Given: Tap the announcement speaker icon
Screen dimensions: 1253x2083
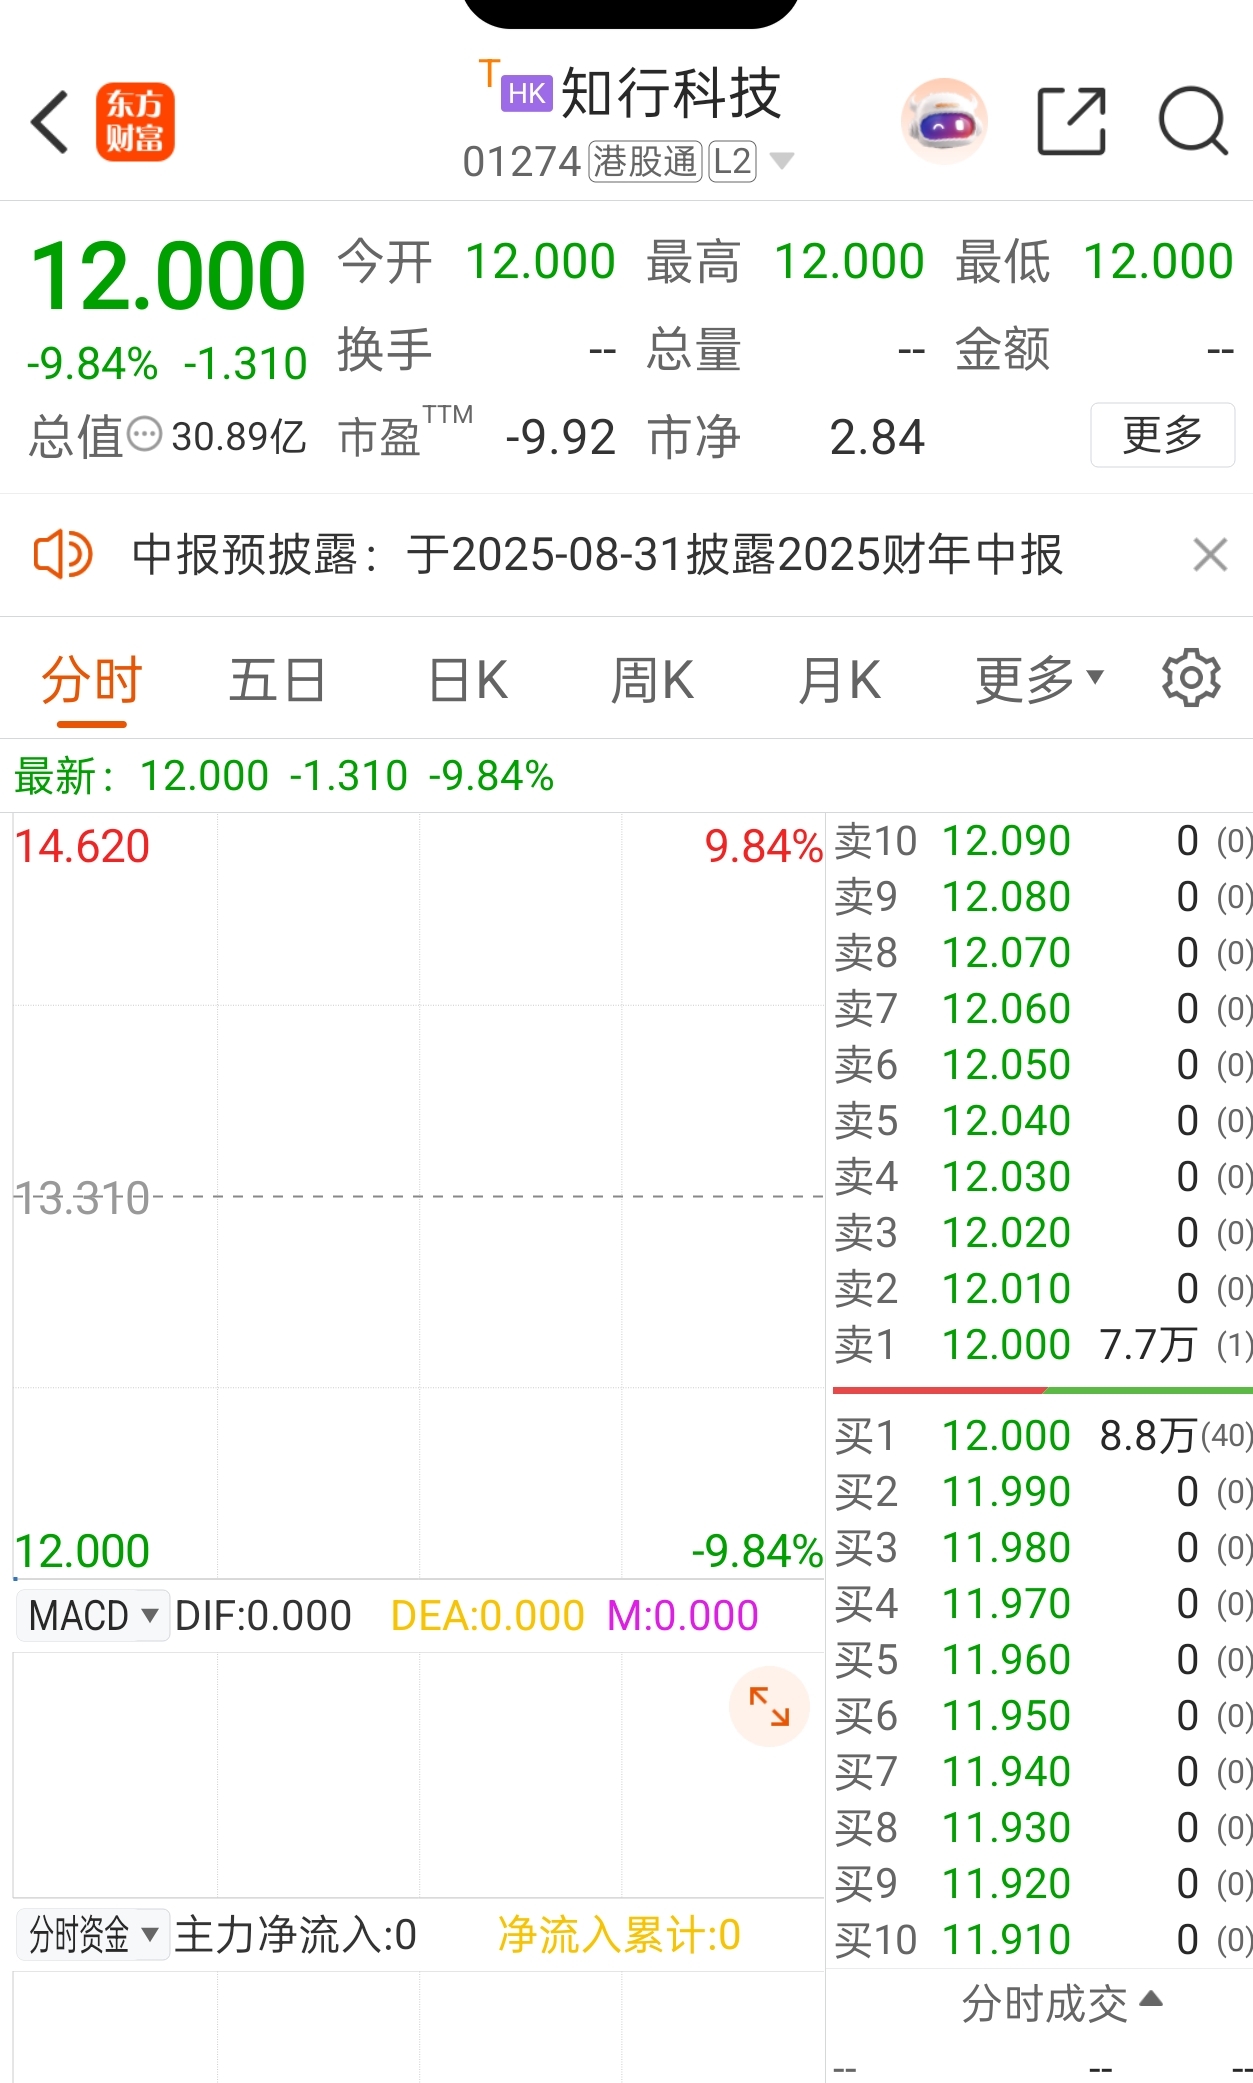Looking at the screenshot, I should point(62,555).
